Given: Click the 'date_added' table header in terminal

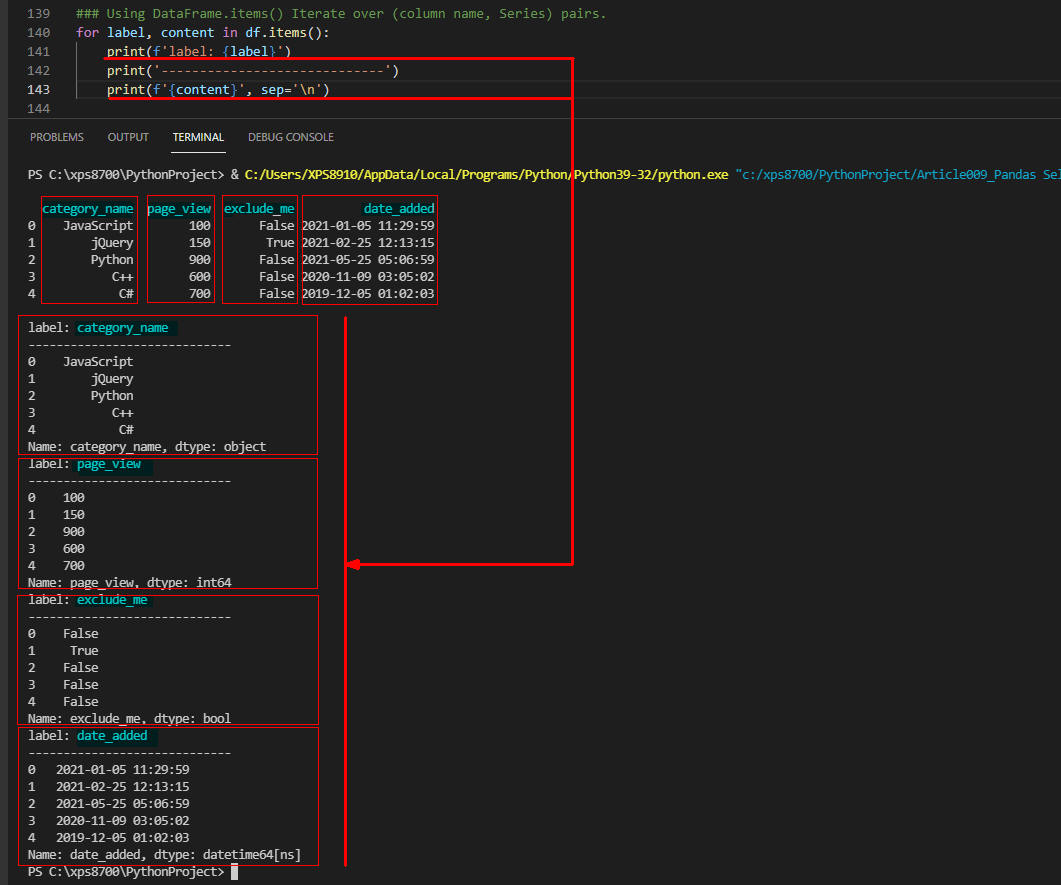Looking at the screenshot, I should [x=399, y=208].
